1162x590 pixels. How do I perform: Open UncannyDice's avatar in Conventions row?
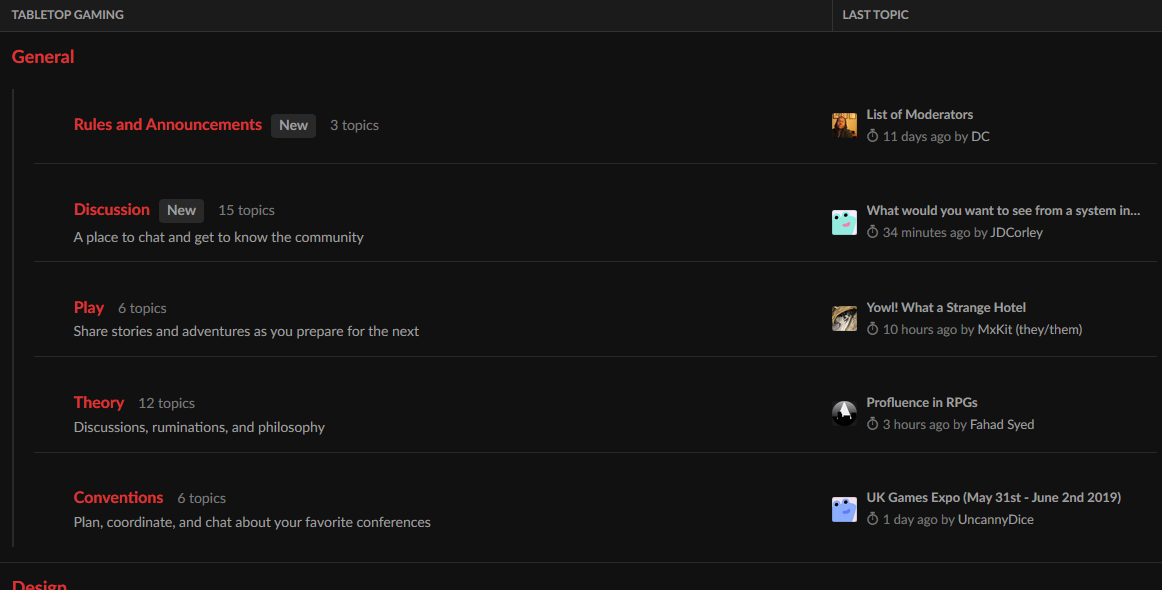[844, 508]
